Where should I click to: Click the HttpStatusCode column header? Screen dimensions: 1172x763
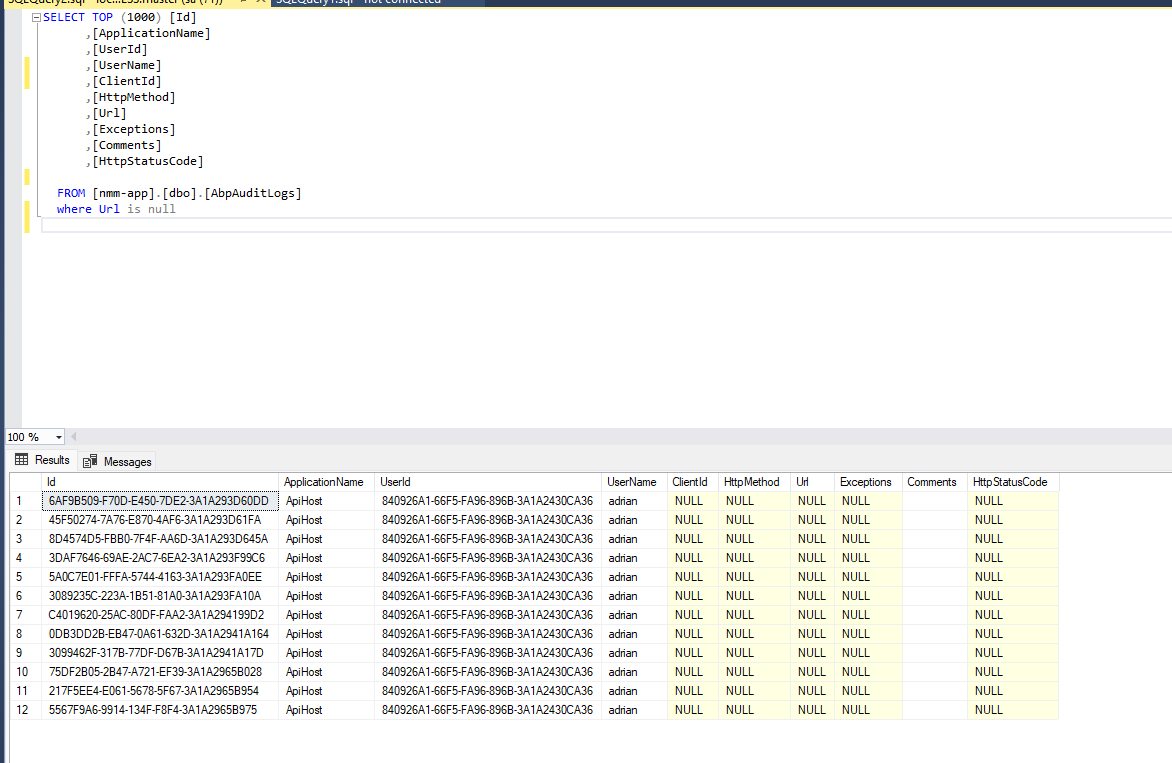pos(1011,482)
